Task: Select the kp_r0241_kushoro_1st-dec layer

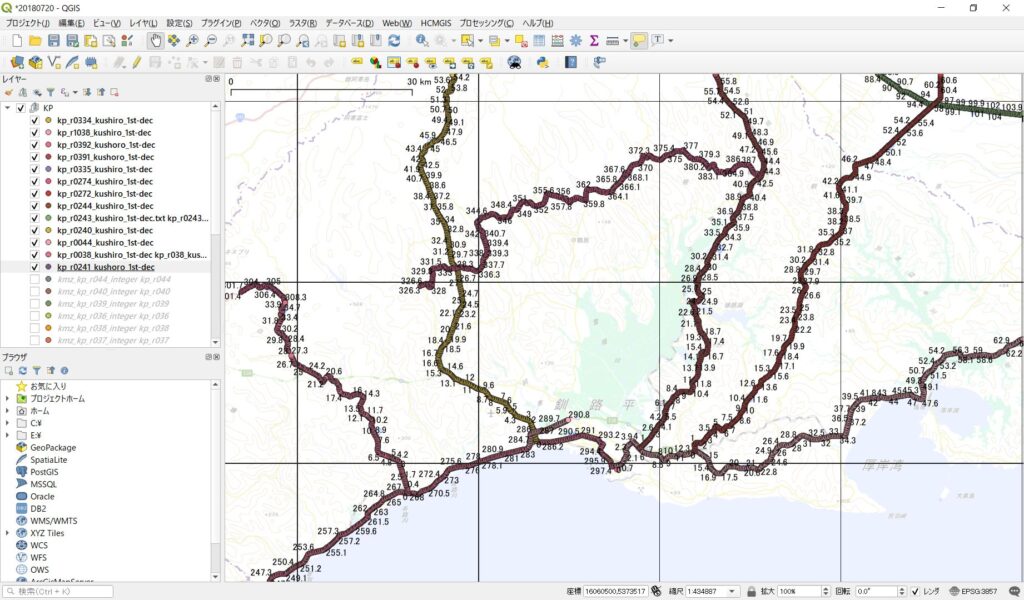Action: [105, 267]
